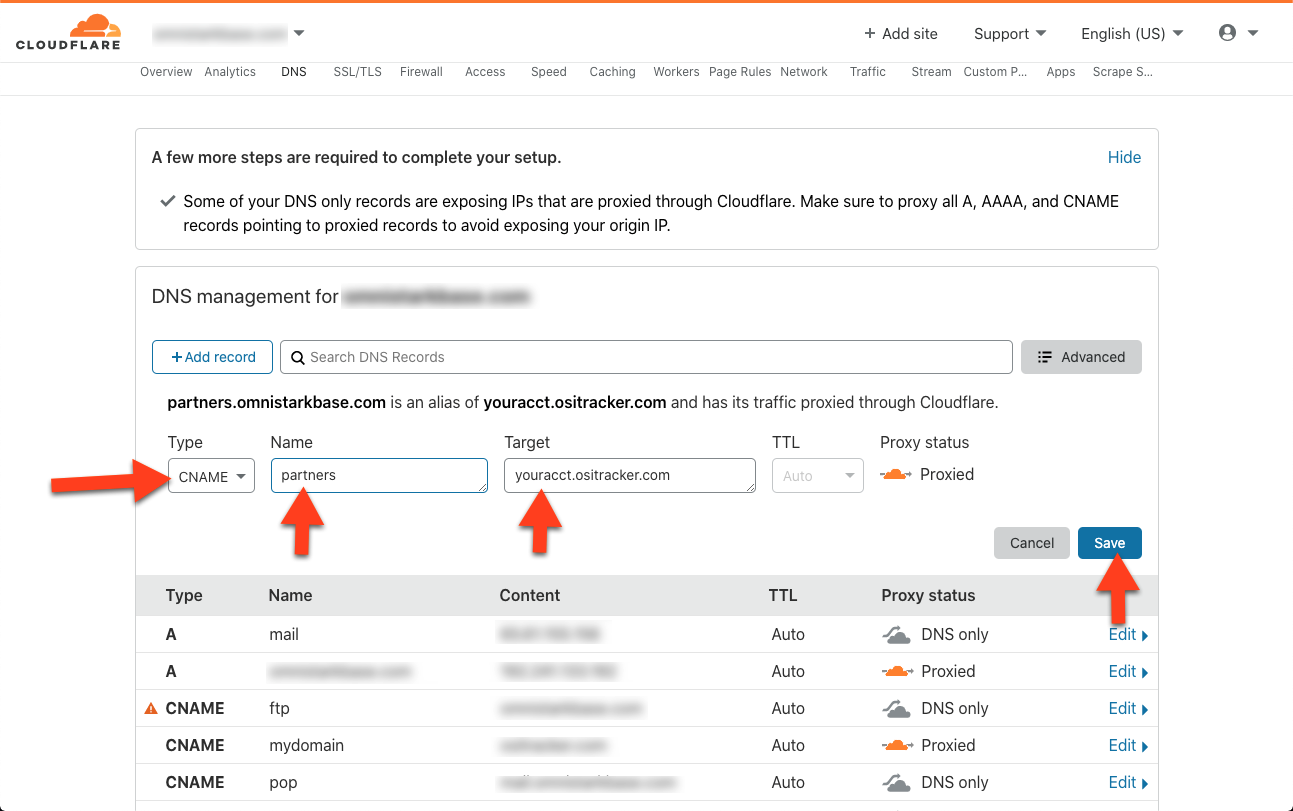1293x811 pixels.
Task: Open the Firewall tab
Action: click(x=421, y=72)
